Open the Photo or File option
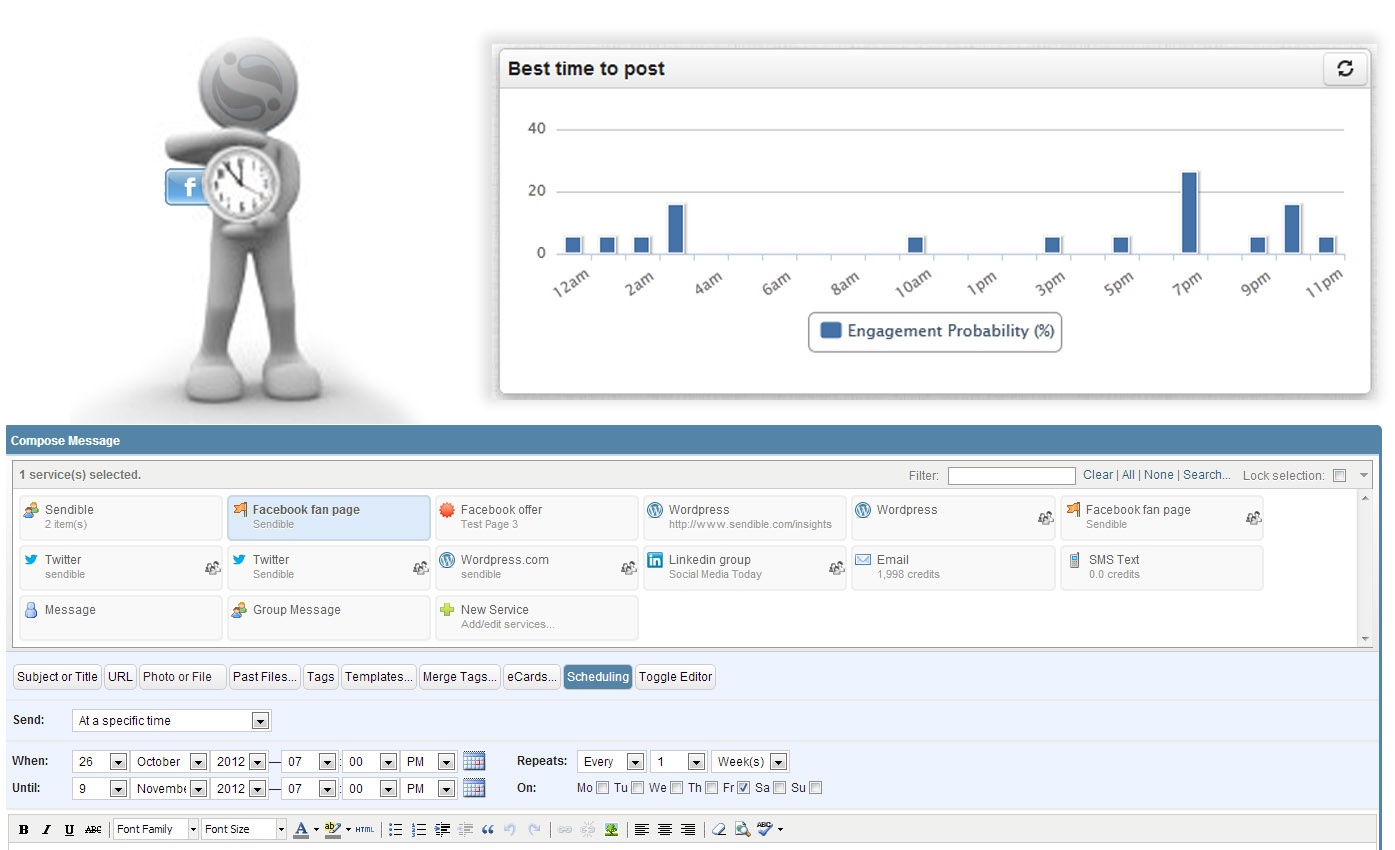The height and width of the screenshot is (850, 1395). click(x=183, y=677)
